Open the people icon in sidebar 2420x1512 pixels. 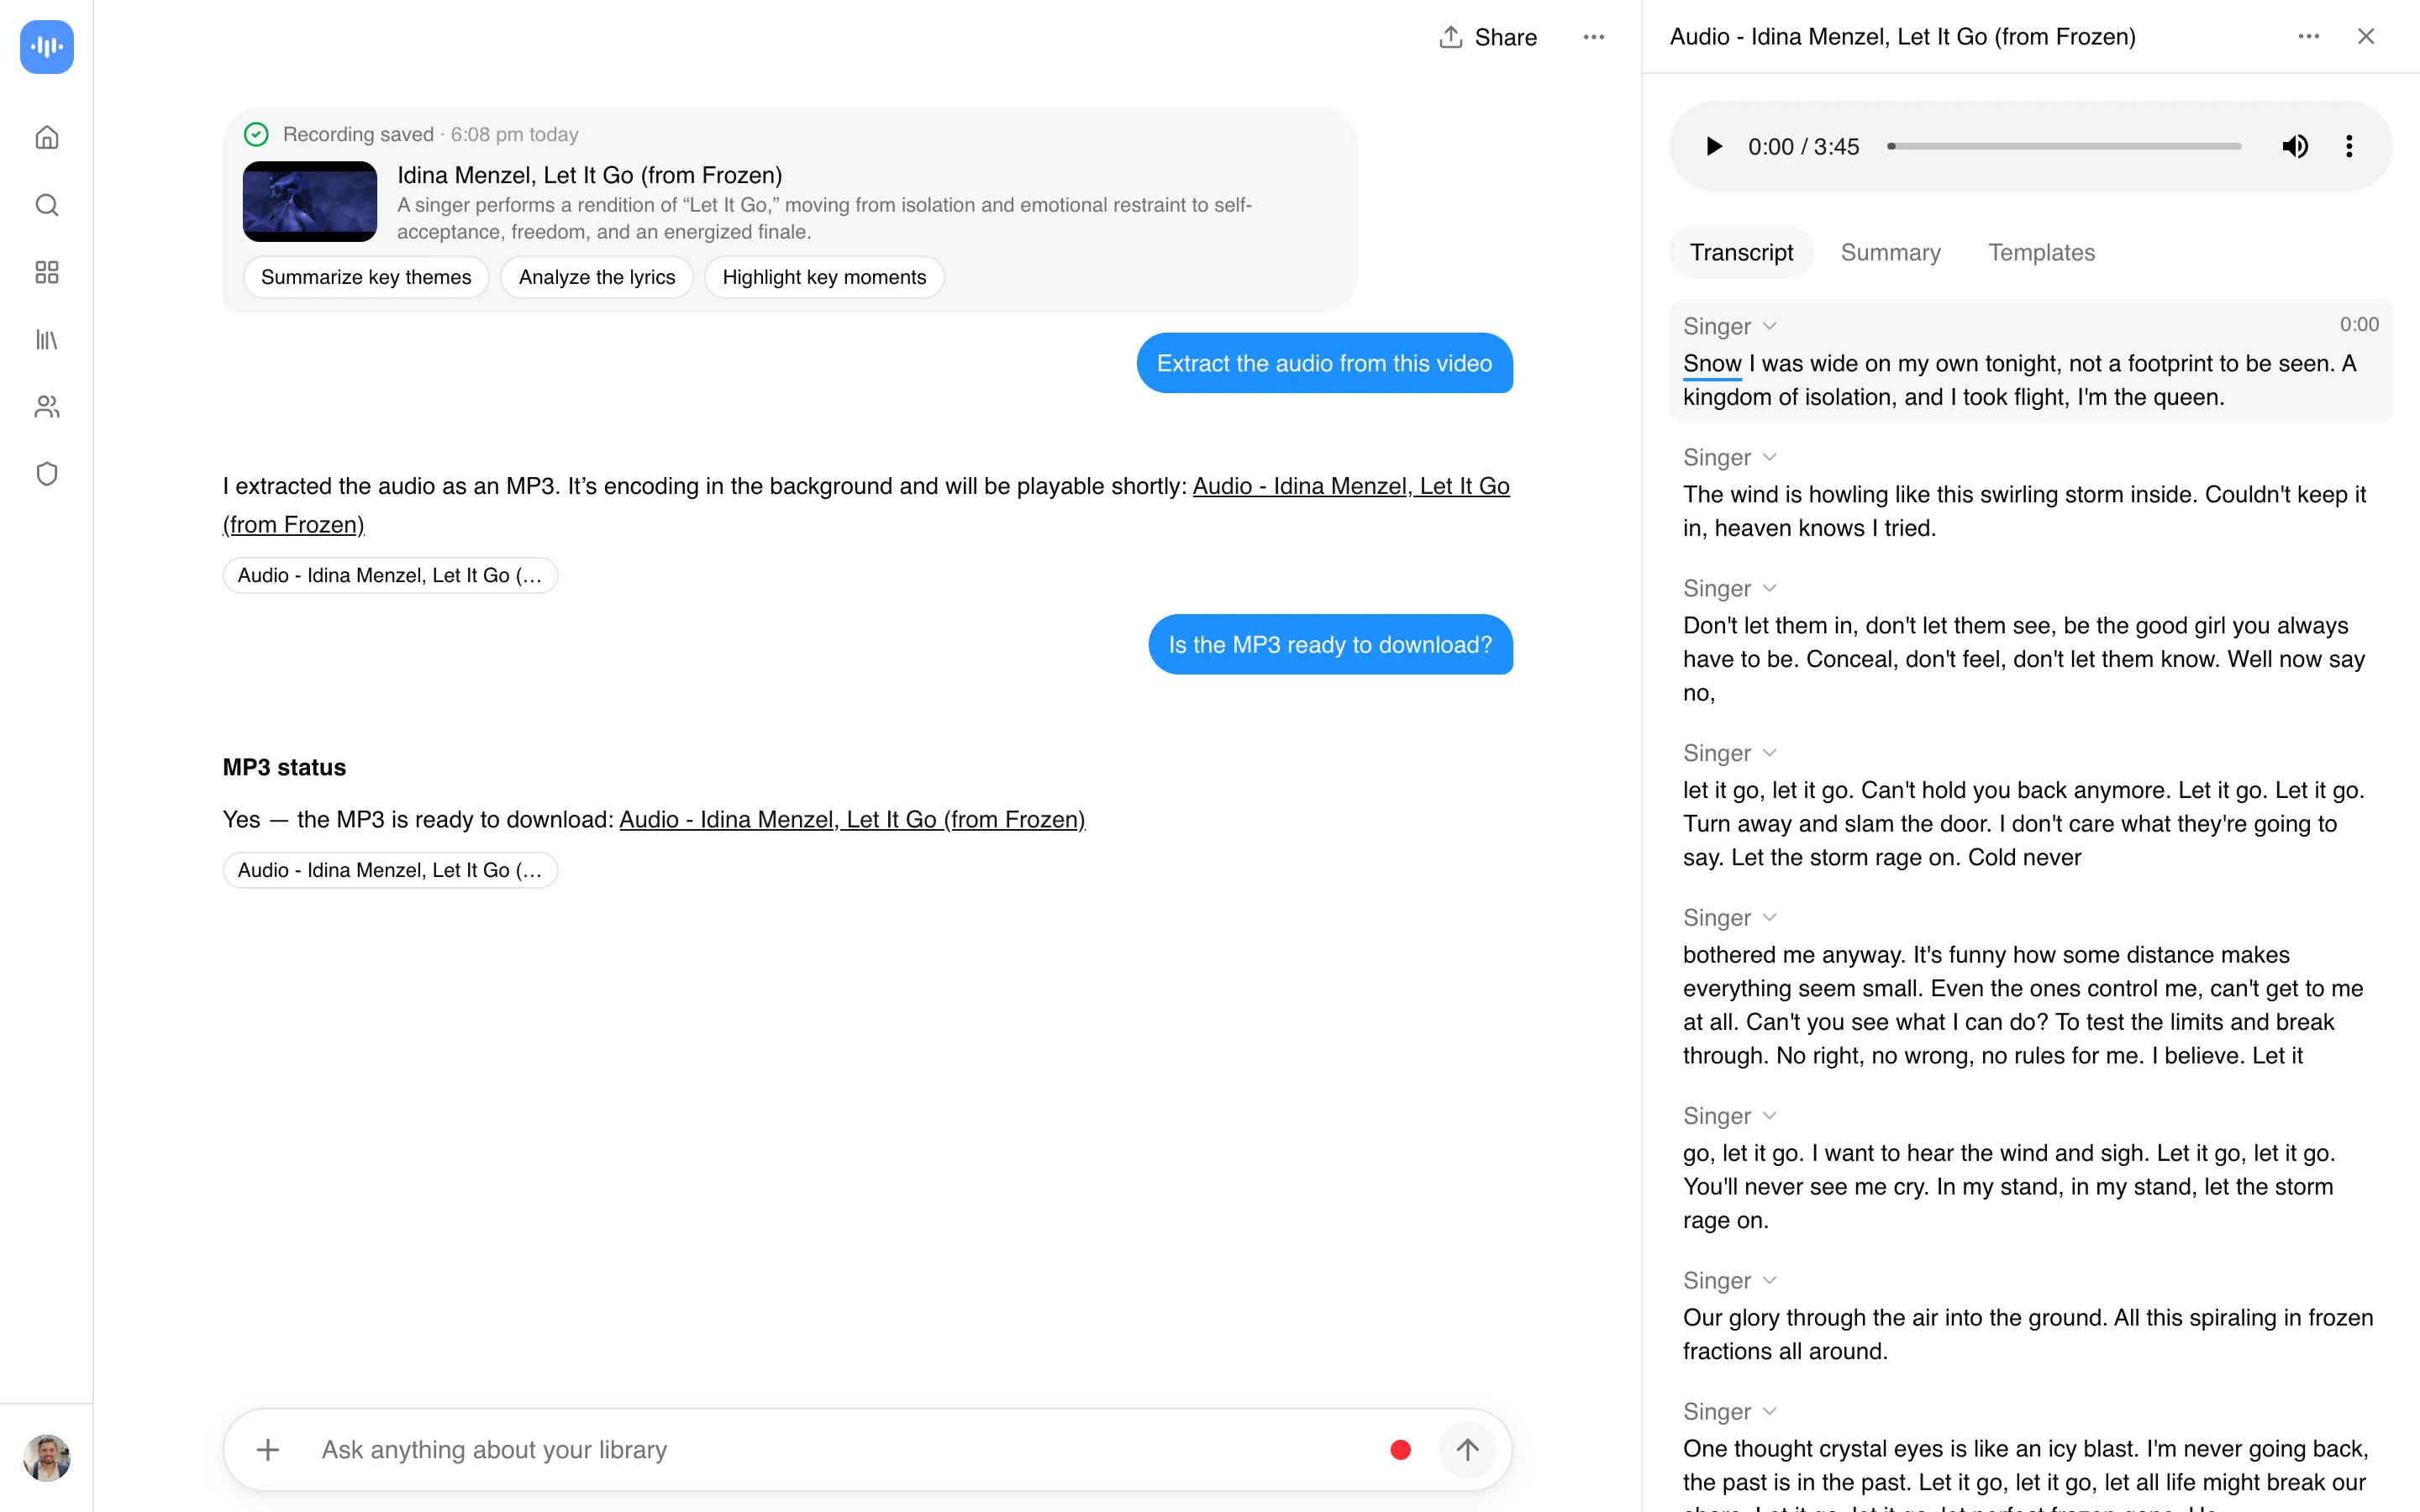coord(47,407)
